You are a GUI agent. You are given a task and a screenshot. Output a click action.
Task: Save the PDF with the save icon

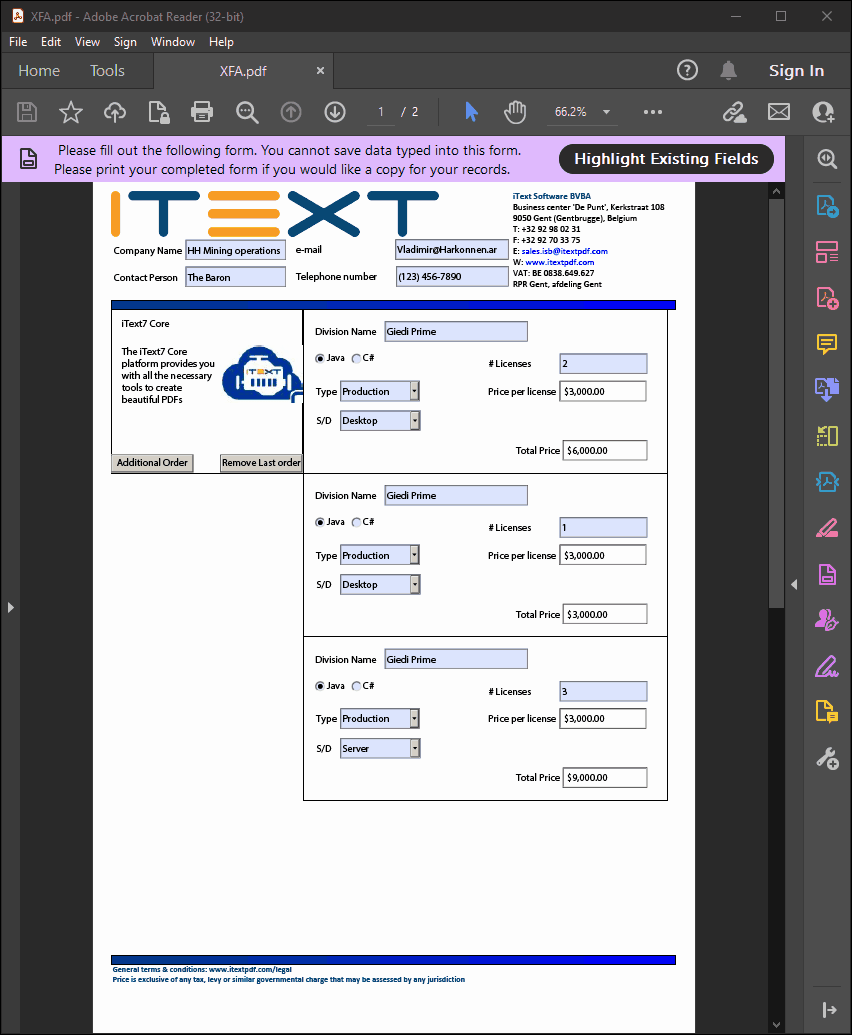click(26, 112)
